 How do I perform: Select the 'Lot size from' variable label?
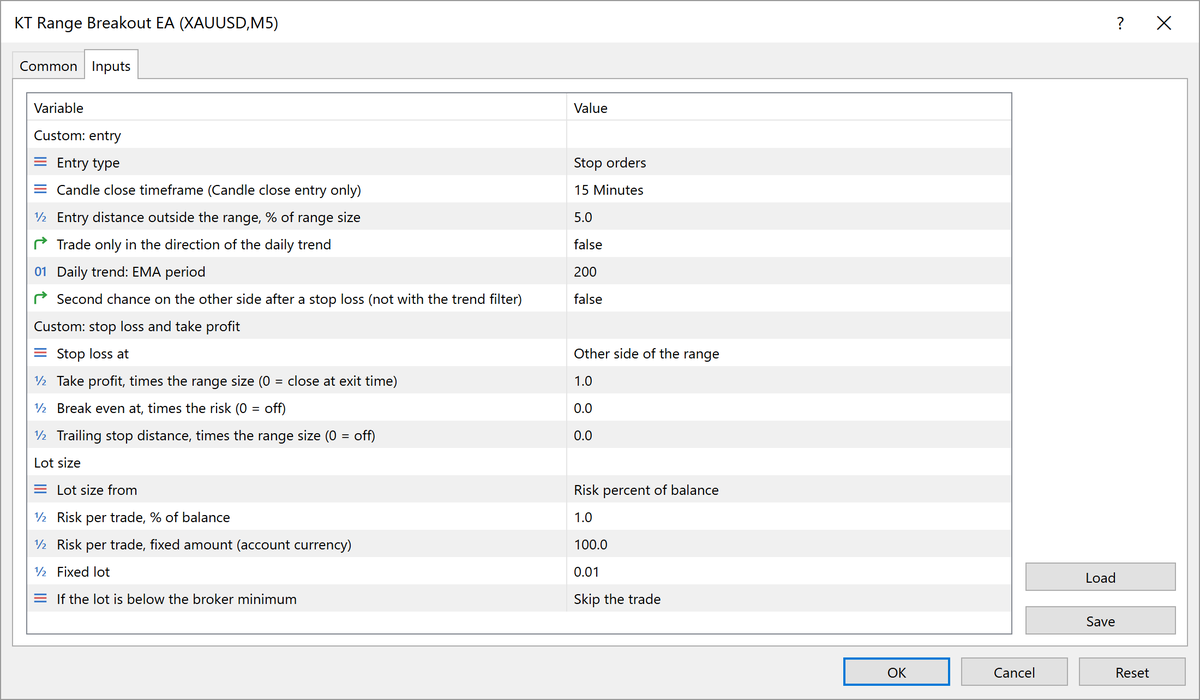coord(97,490)
